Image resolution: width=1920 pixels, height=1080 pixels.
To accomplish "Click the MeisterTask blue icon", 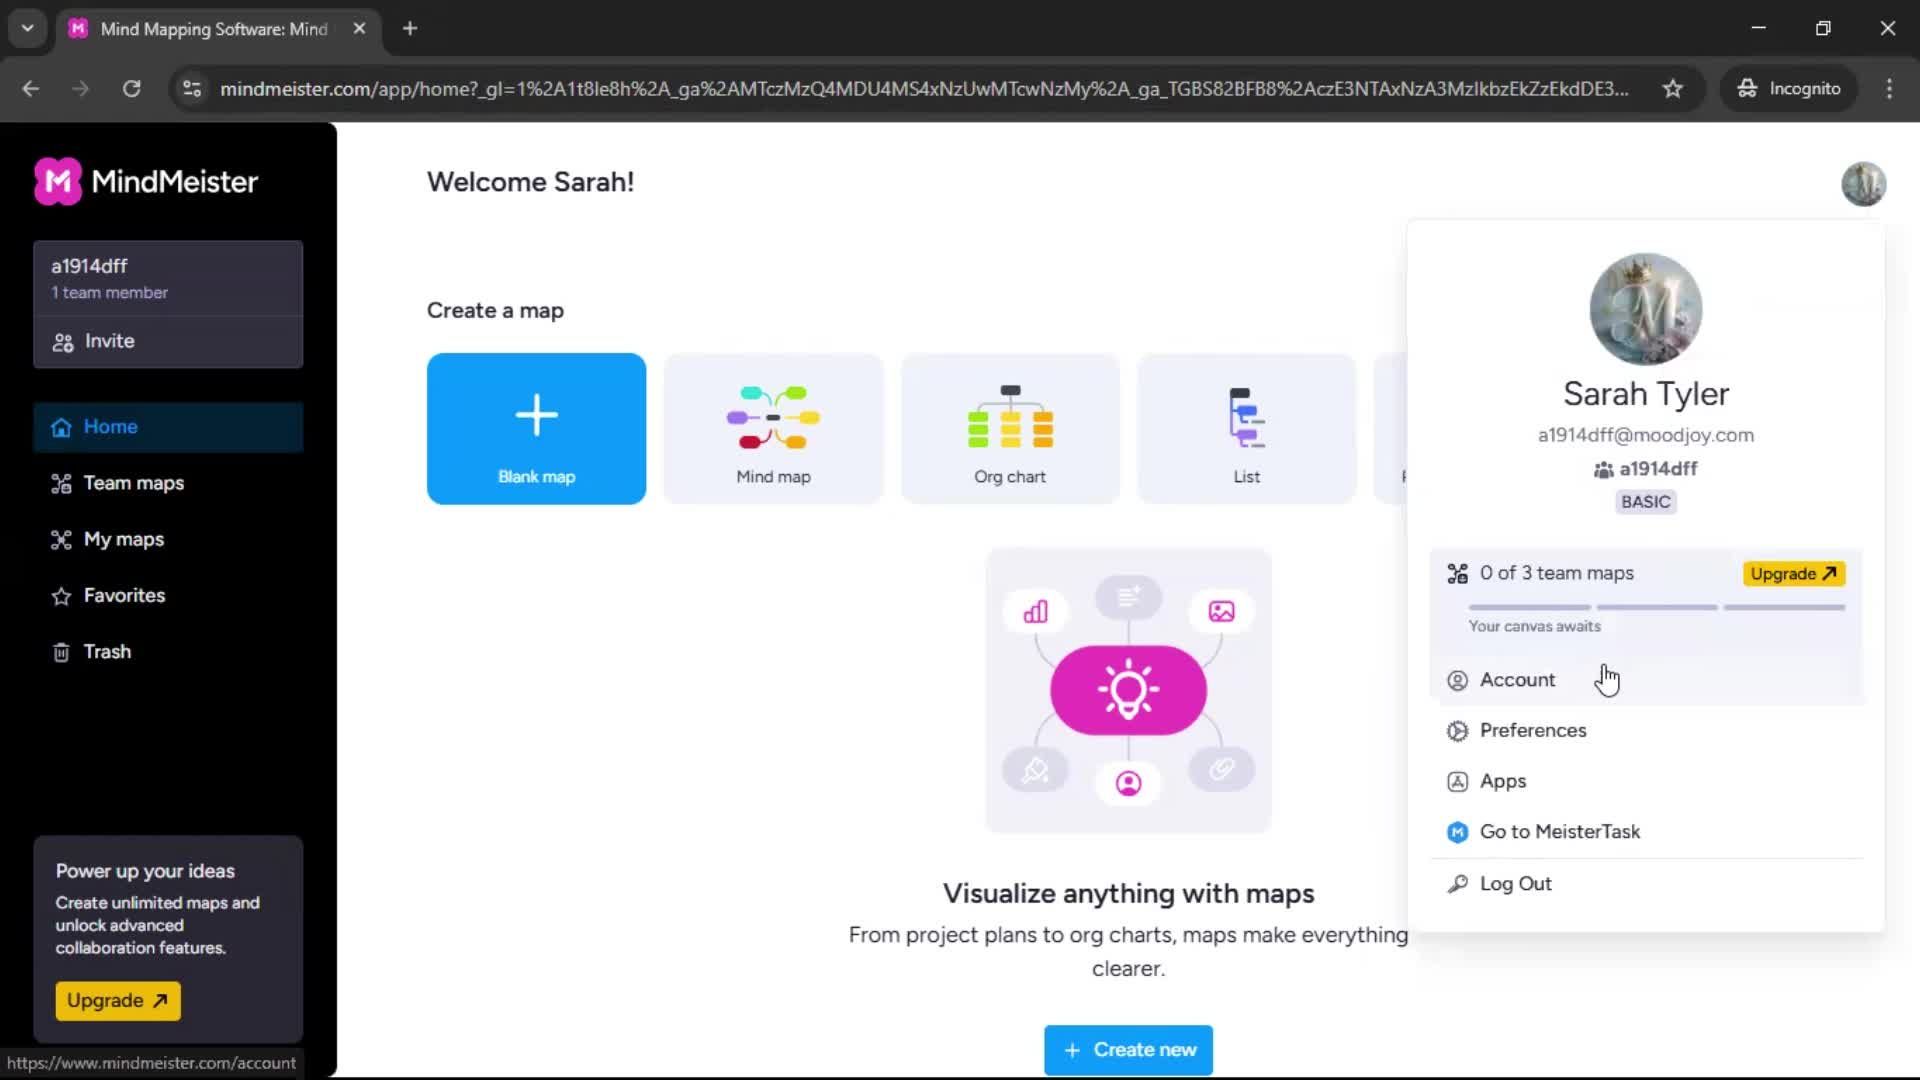I will coord(1457,832).
